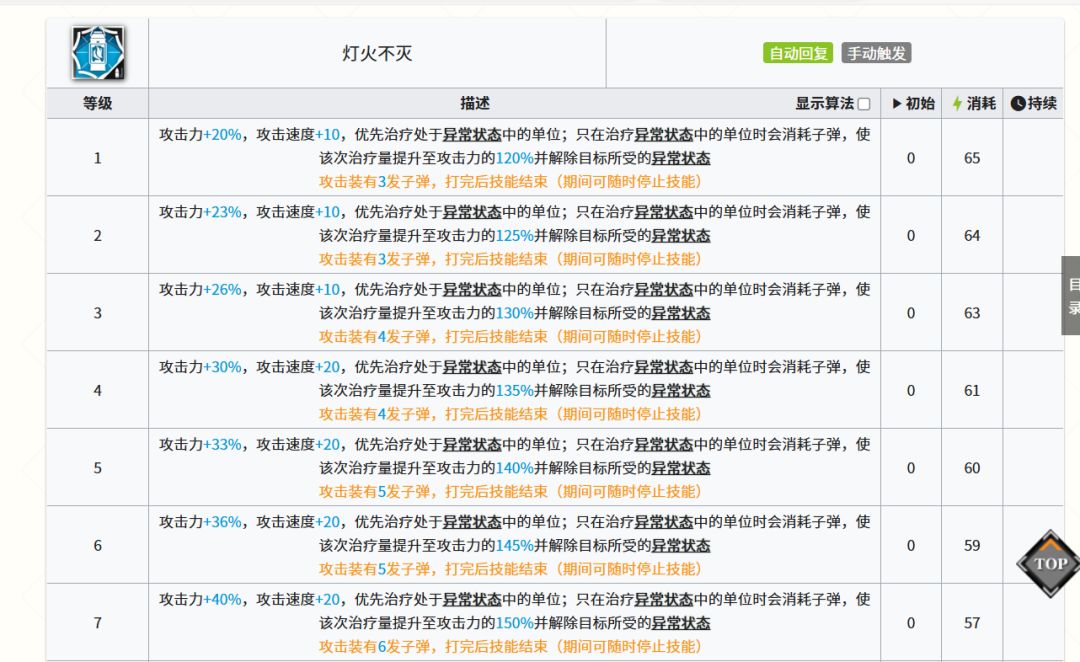Enable the 显示算法 checkbox
Screen dimensions: 1080x662
(x=864, y=104)
